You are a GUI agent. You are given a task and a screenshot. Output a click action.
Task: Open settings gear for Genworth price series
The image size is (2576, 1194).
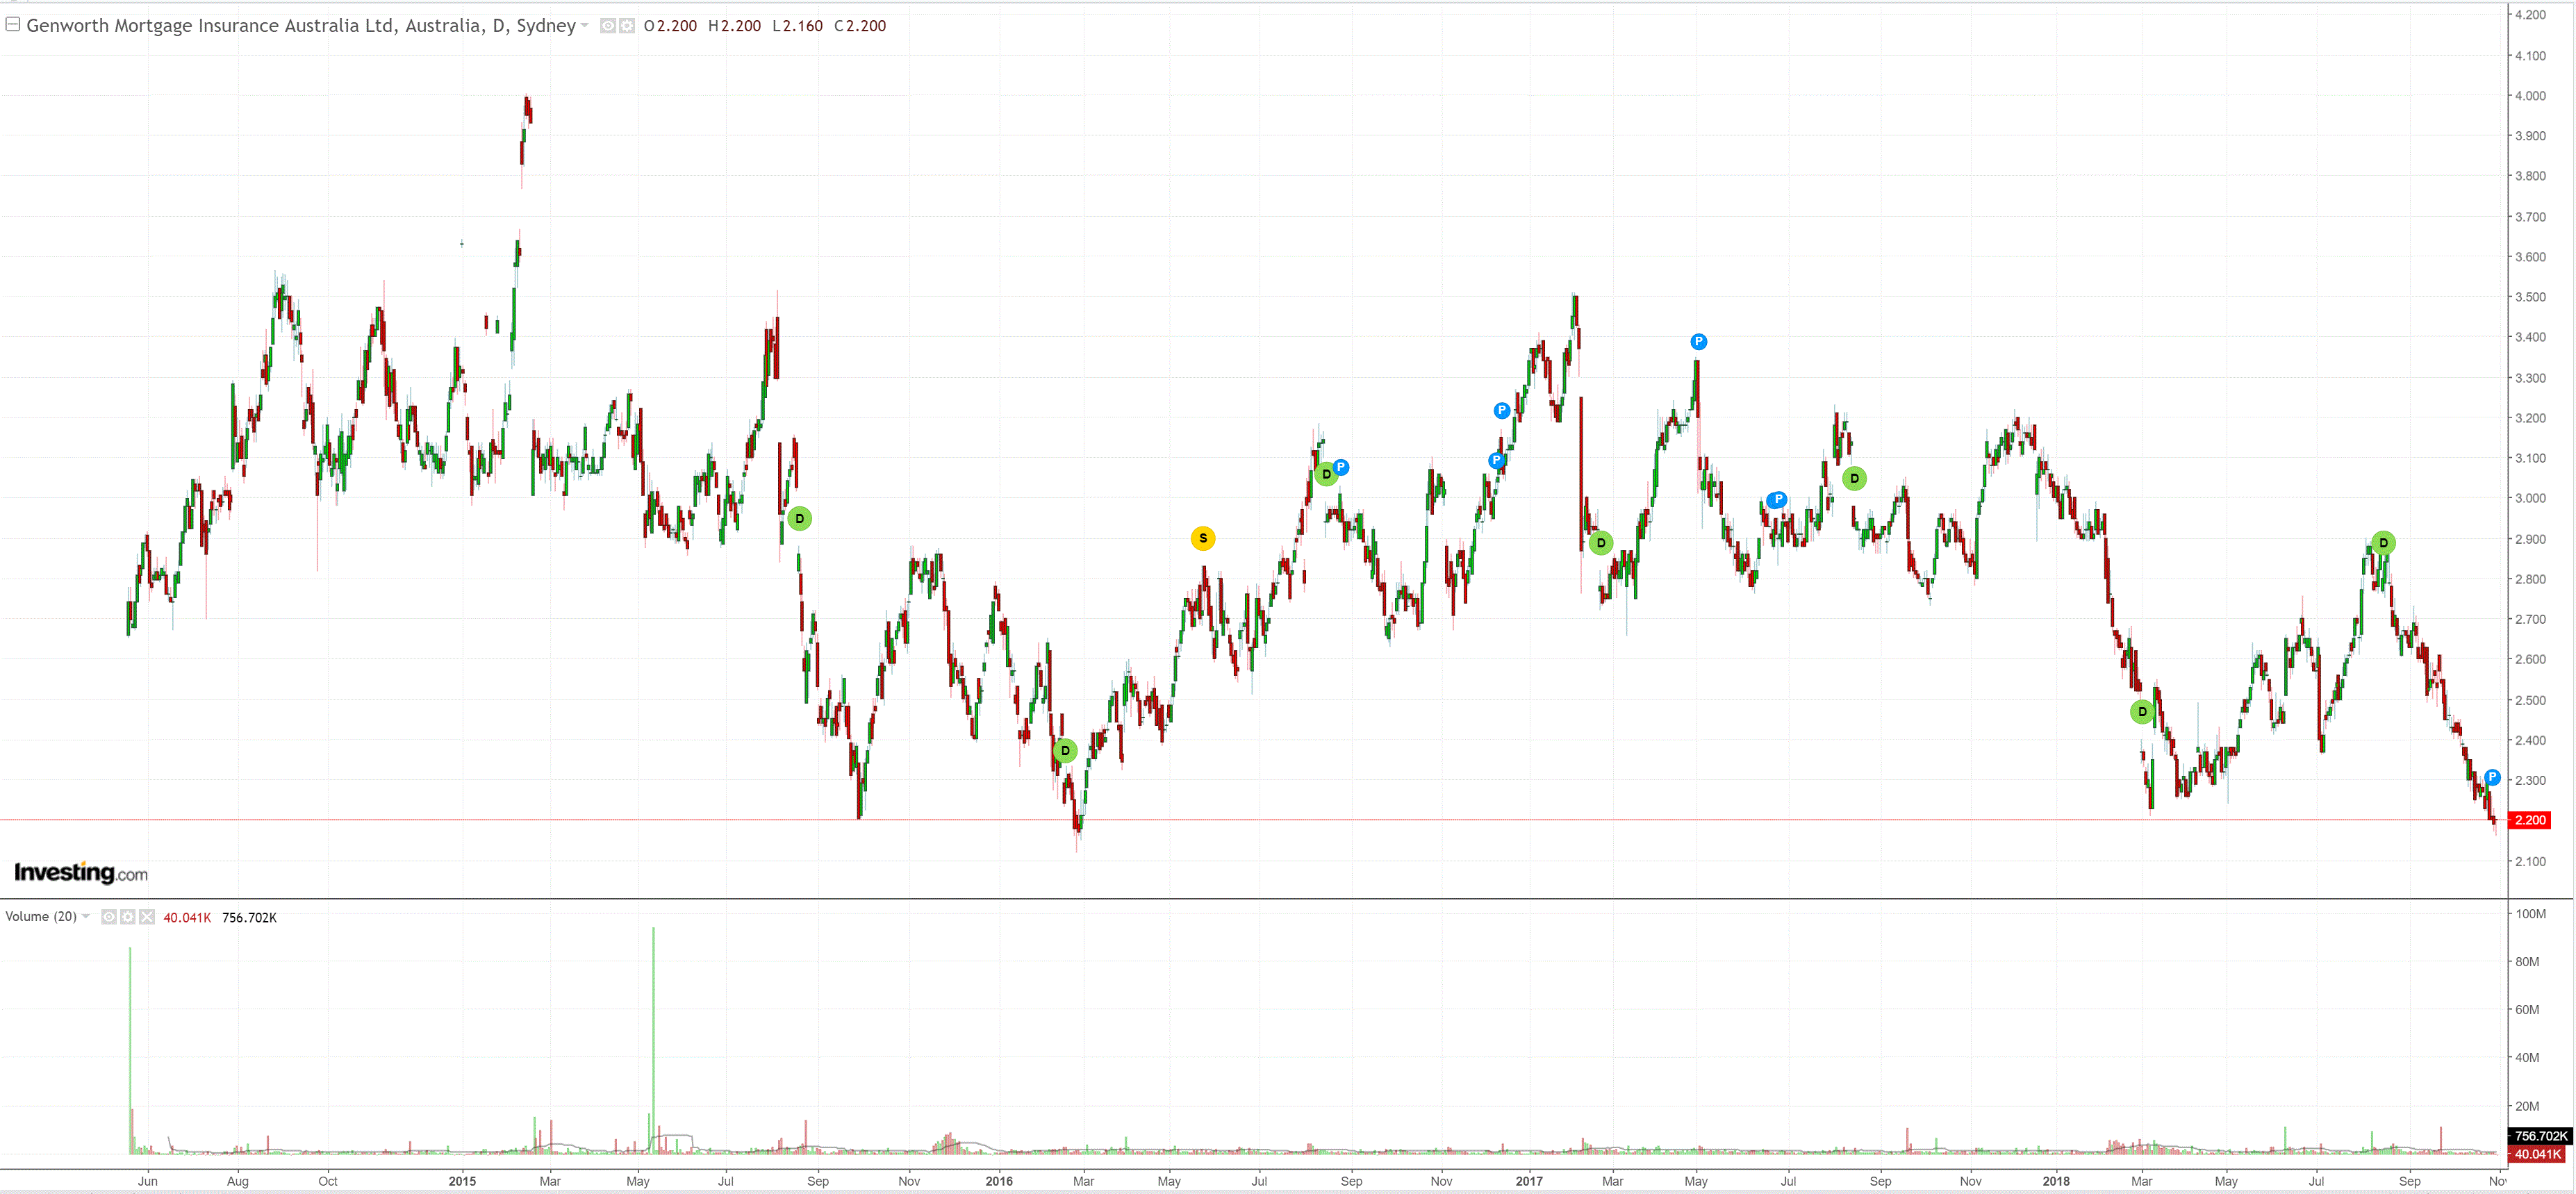point(627,26)
